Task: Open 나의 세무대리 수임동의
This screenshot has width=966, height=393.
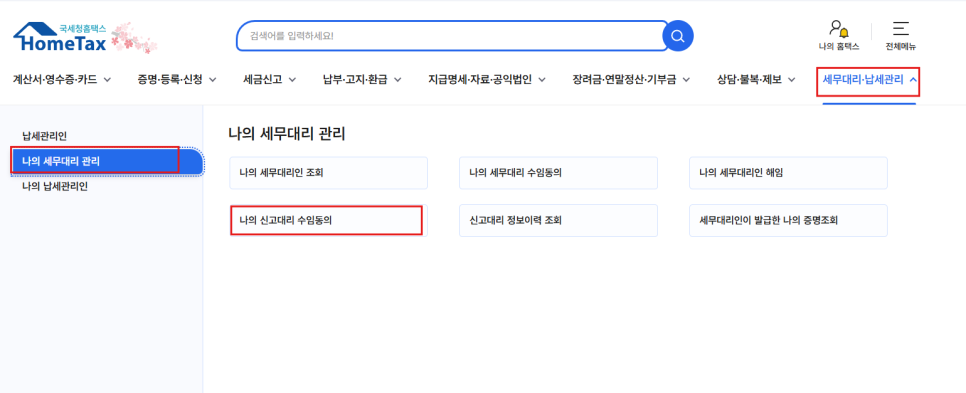Action: point(558,173)
